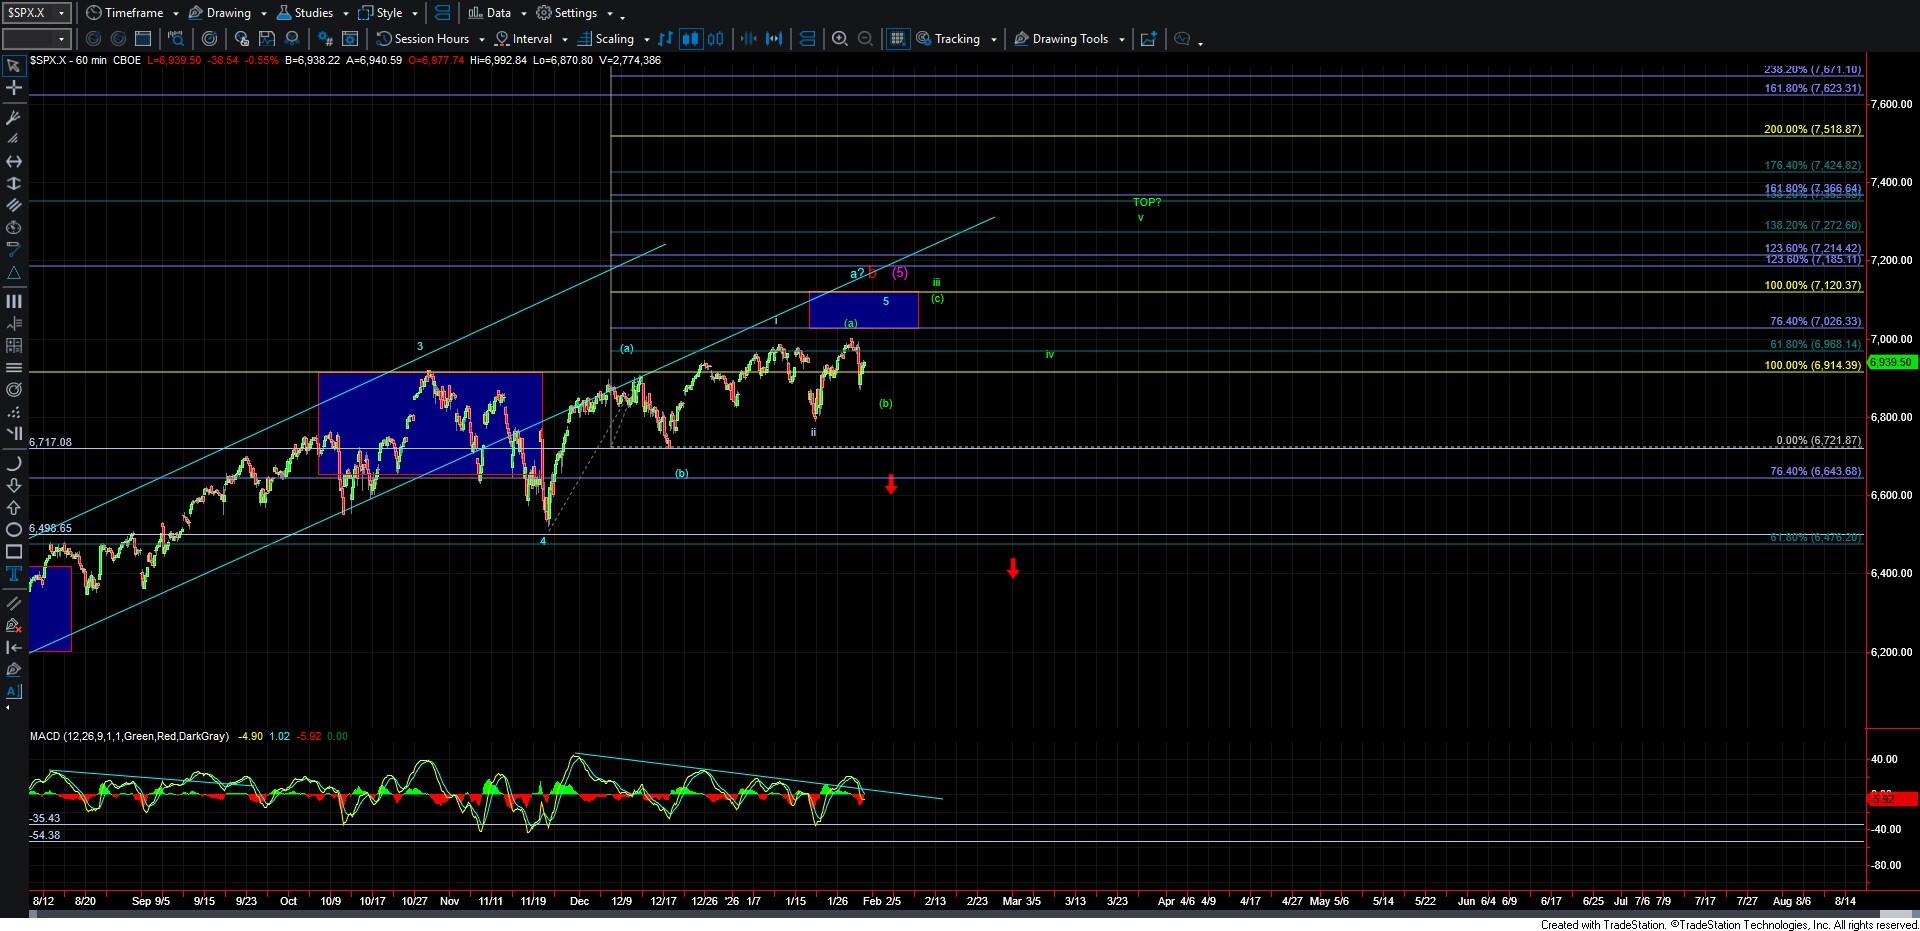Click the zoom in magnifier icon
The height and width of the screenshot is (931, 1920).
pos(840,39)
